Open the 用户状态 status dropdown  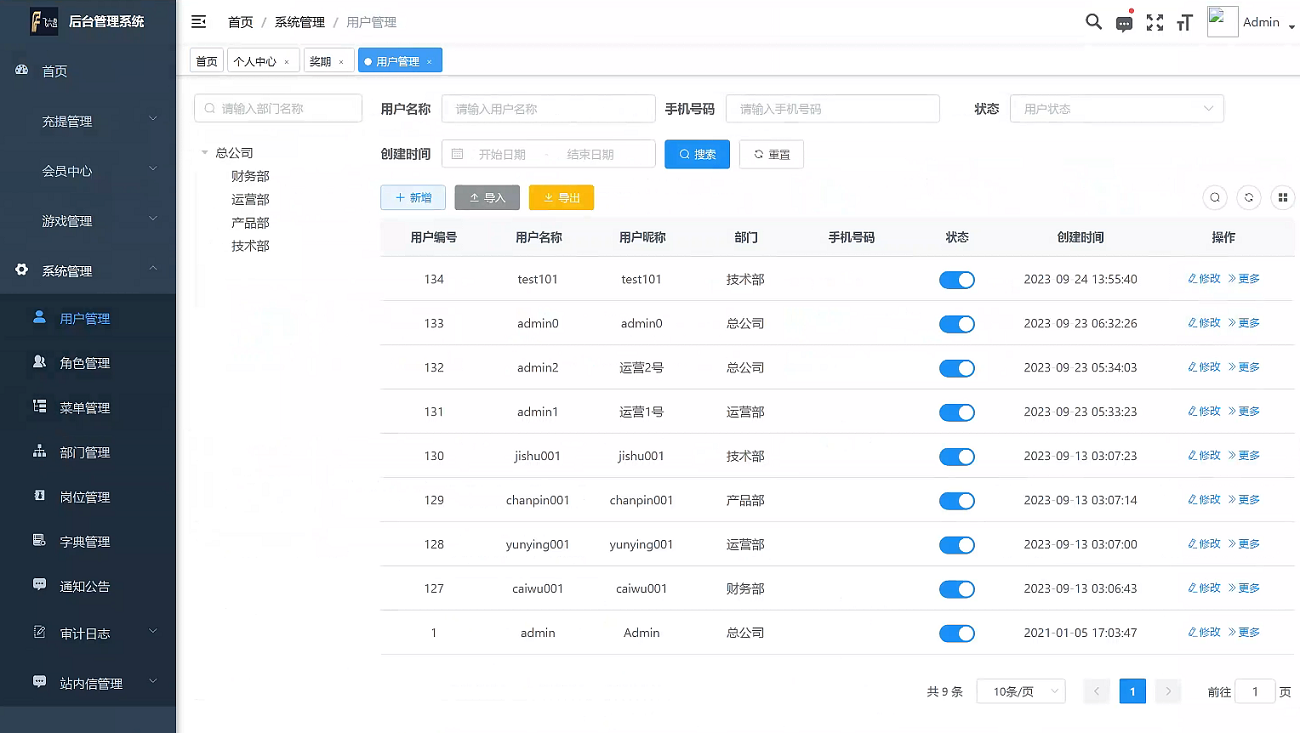[x=1116, y=109]
